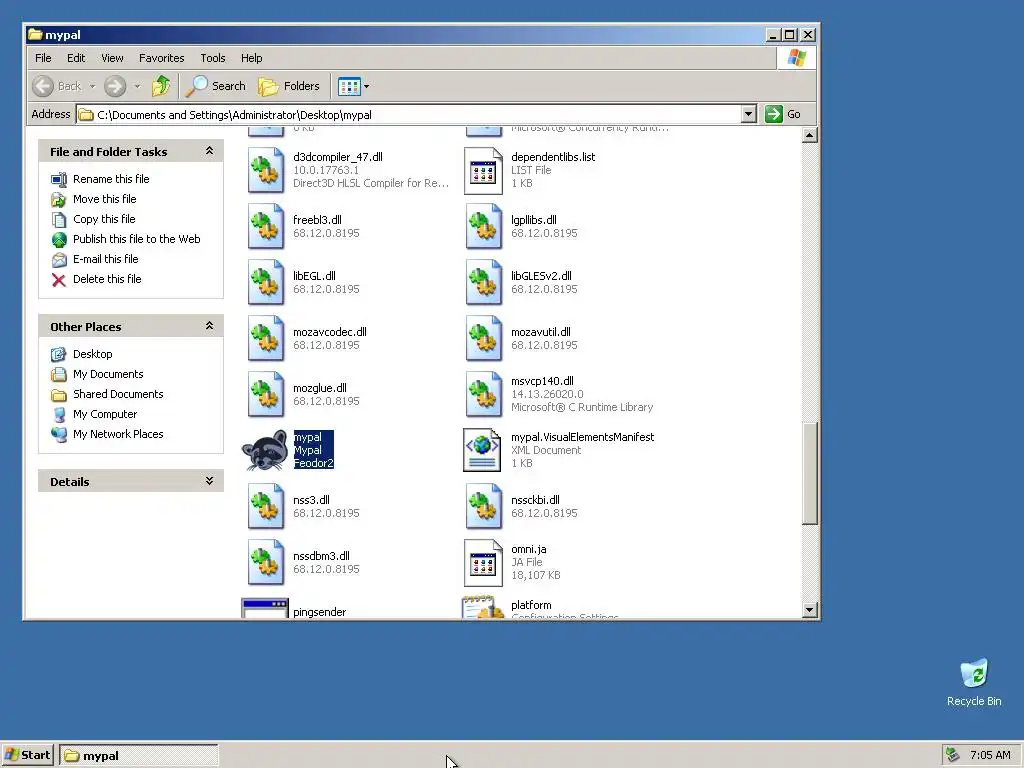The width and height of the screenshot is (1024, 768).
Task: Click the Start button
Action: click(27, 756)
